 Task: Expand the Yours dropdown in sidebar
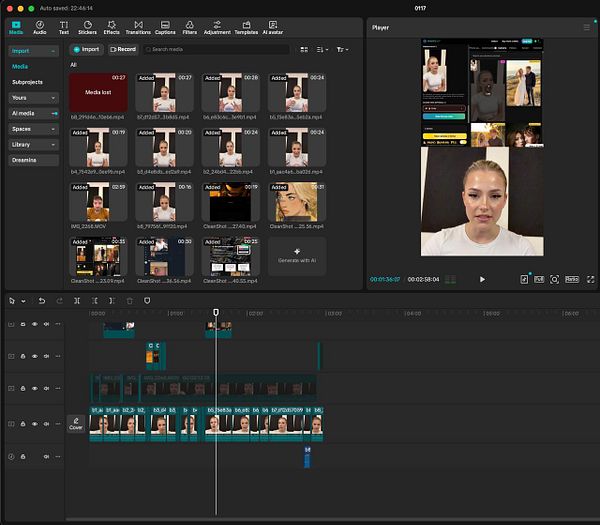click(x=33, y=98)
